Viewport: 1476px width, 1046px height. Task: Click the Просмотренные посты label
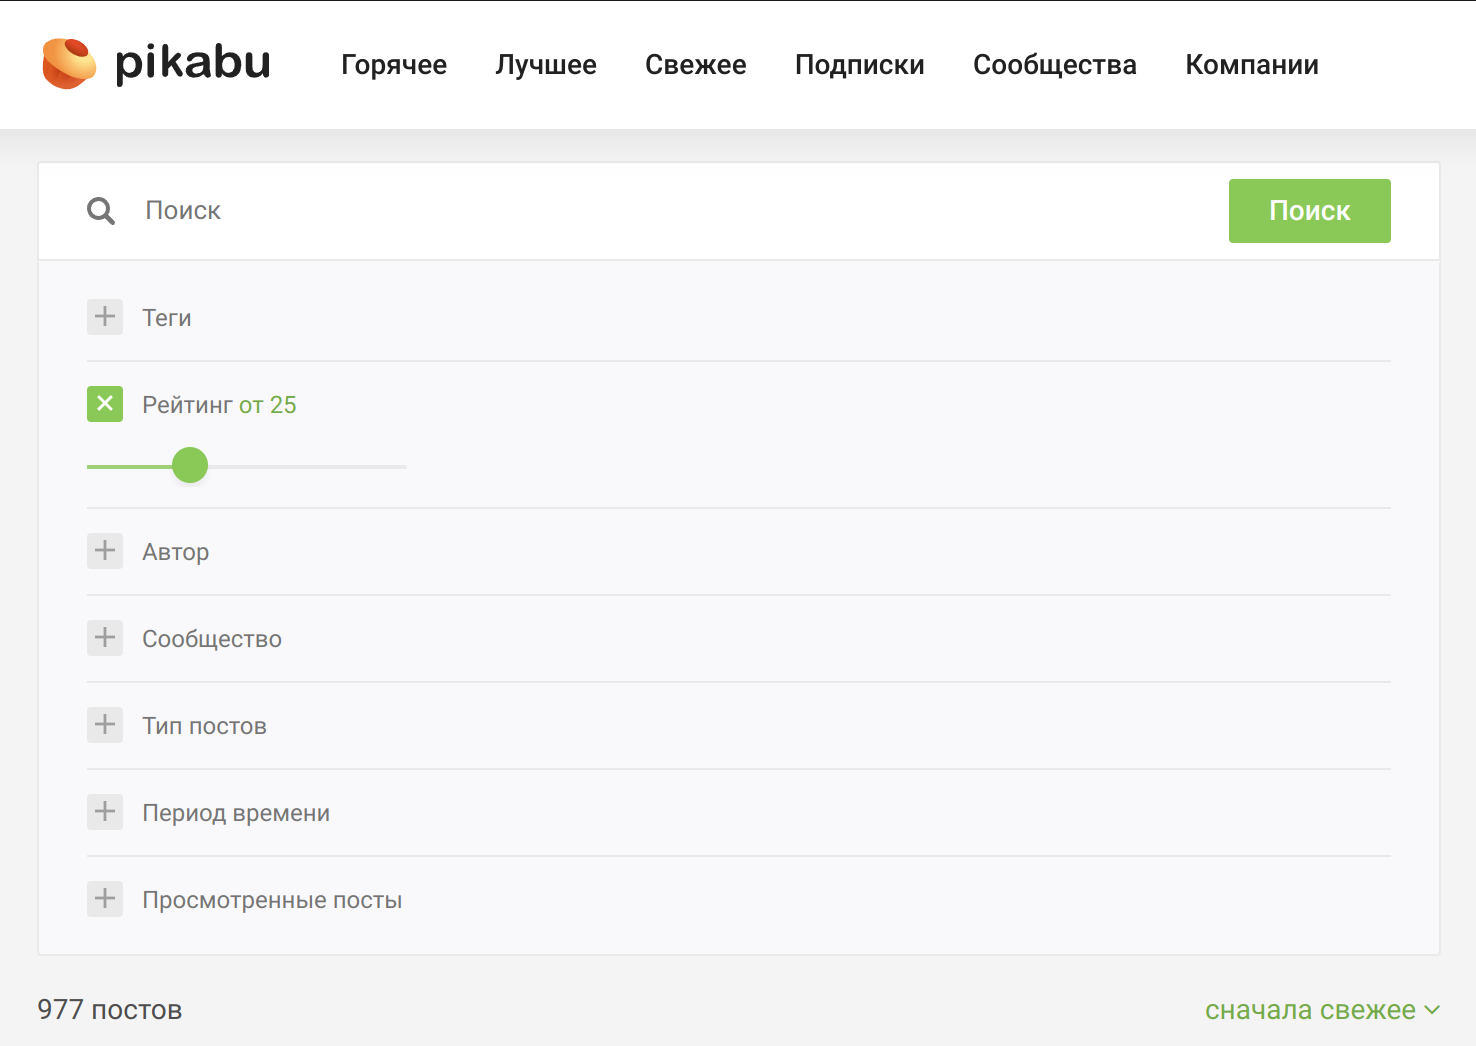(272, 900)
